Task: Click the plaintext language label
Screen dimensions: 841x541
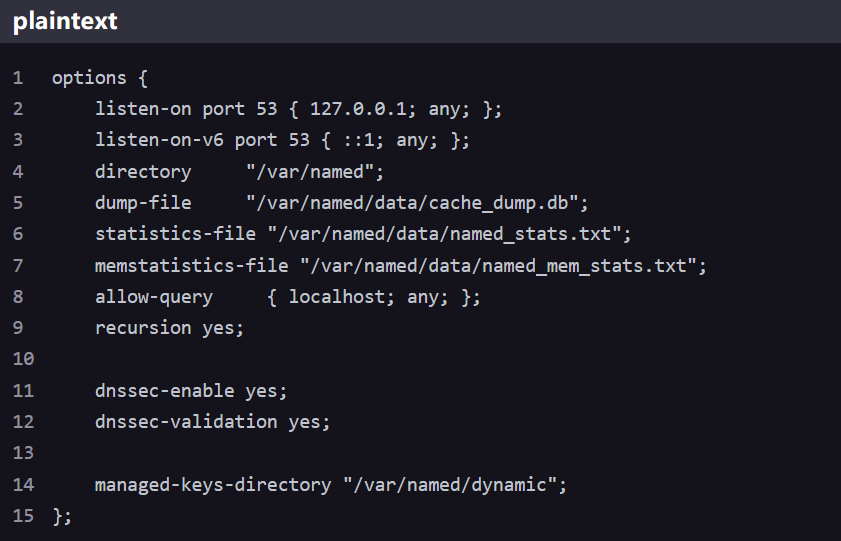Action: tap(65, 21)
